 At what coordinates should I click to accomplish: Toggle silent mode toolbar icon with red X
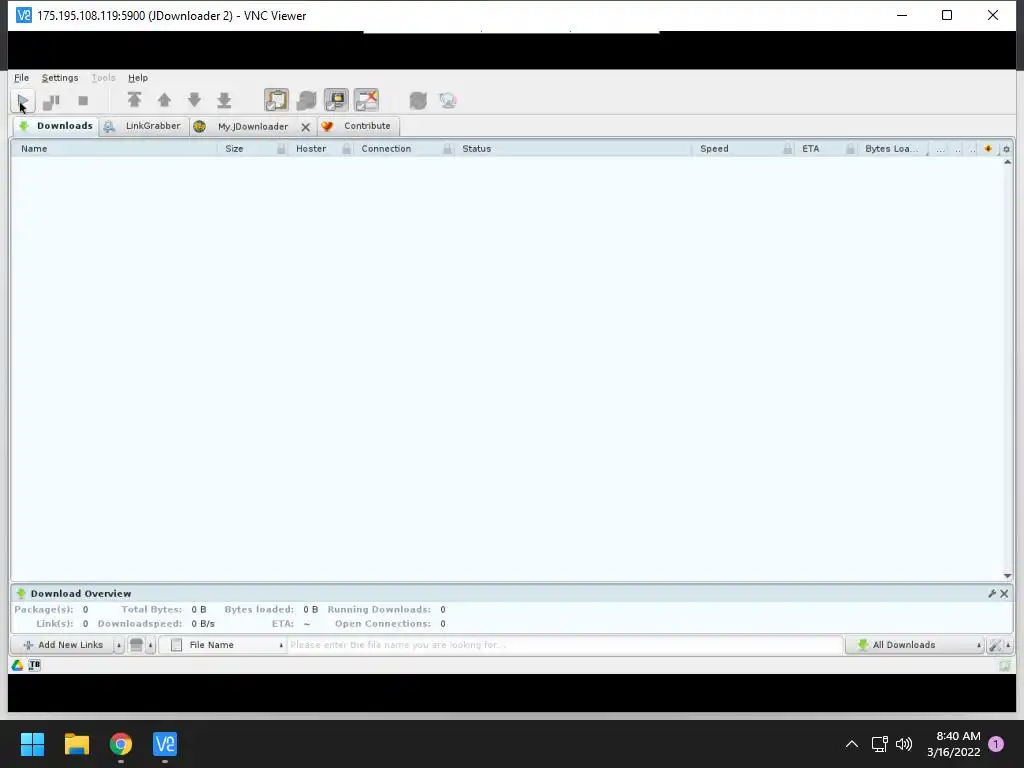(366, 100)
